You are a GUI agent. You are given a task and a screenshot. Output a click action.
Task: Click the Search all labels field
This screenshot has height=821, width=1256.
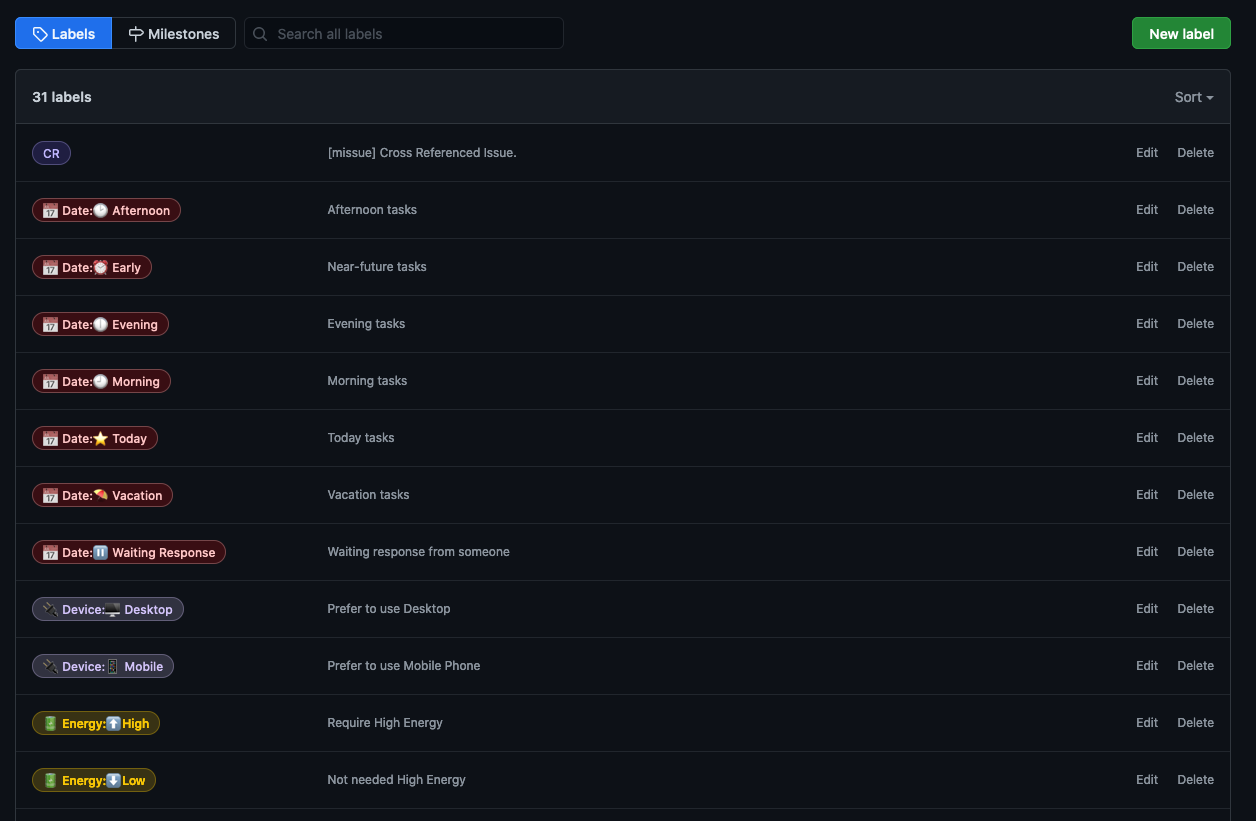point(404,33)
